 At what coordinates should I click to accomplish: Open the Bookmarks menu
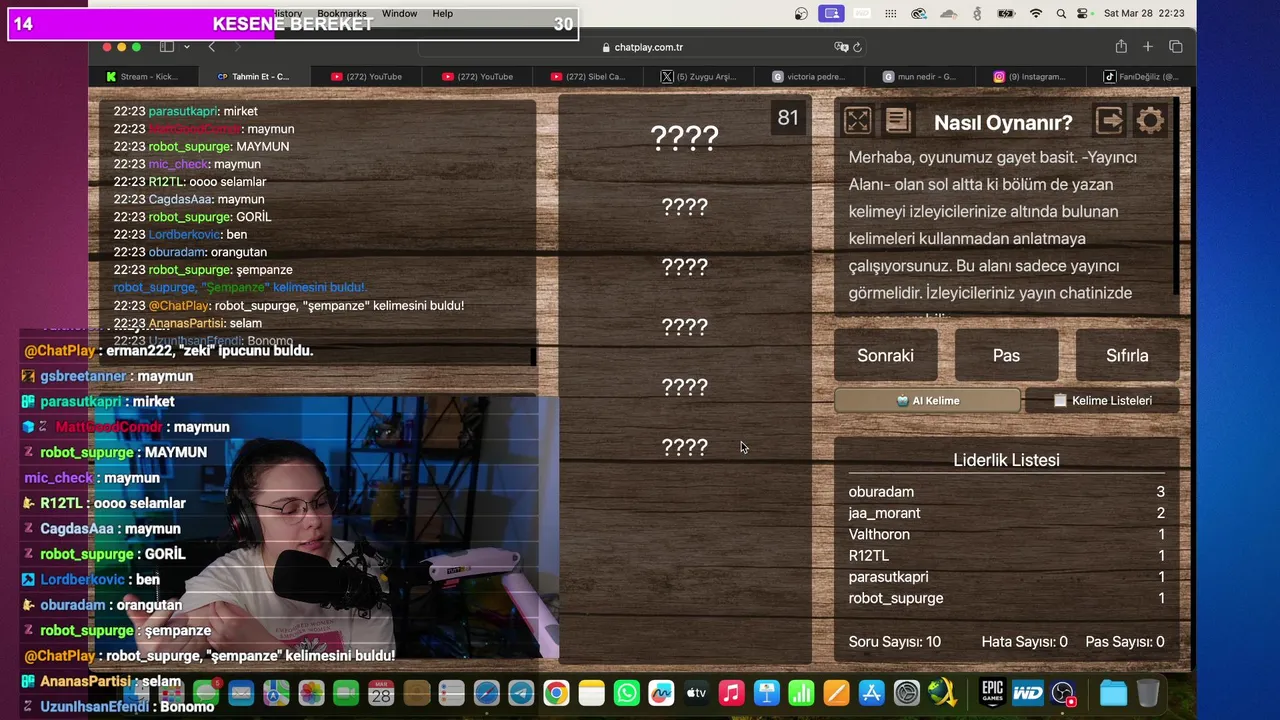point(342,13)
